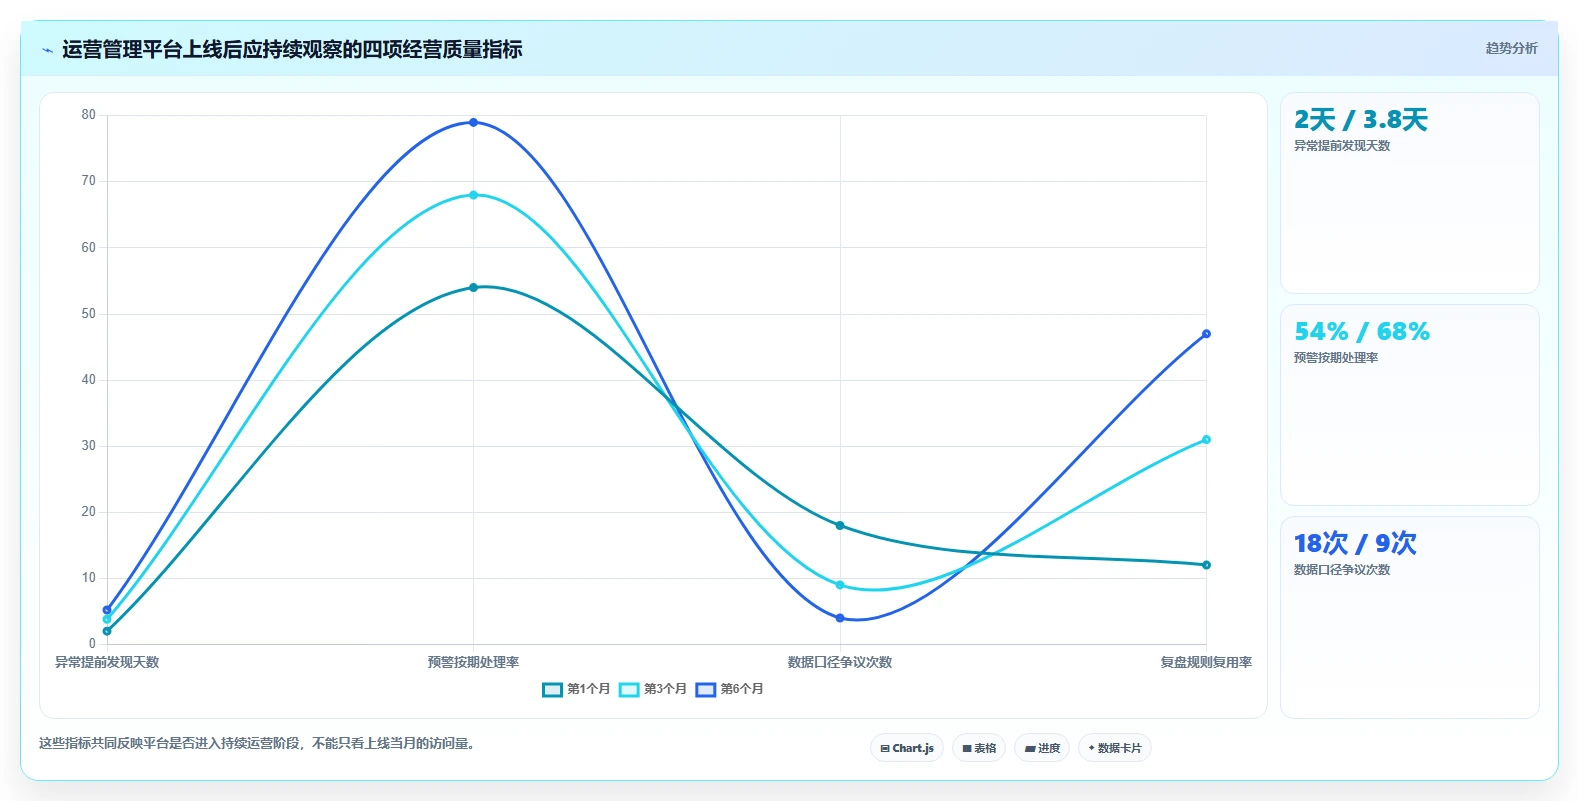The width and height of the screenshot is (1579, 801).
Task: Click the y-axis tick label 50
Action: click(x=89, y=314)
